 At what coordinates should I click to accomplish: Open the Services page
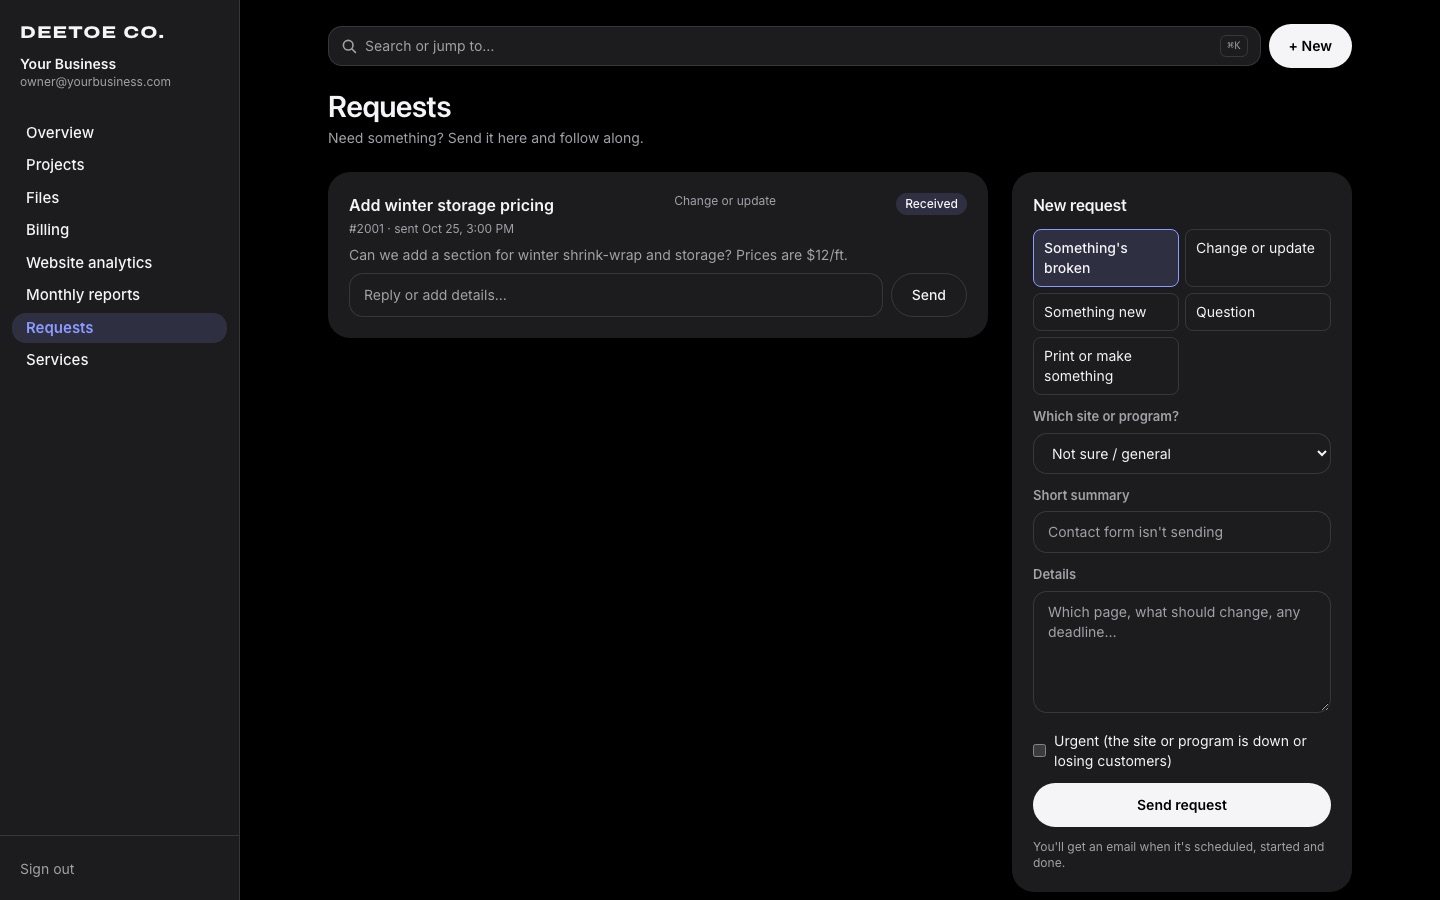[119, 360]
